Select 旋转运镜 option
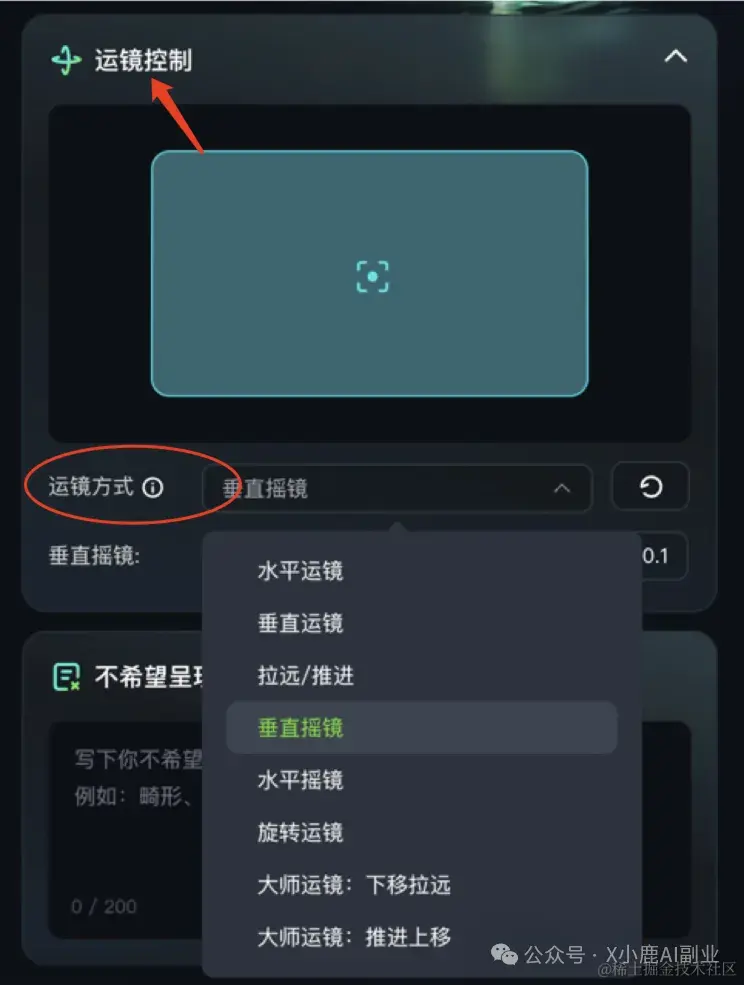Screen dimensions: 744x985 [300, 832]
